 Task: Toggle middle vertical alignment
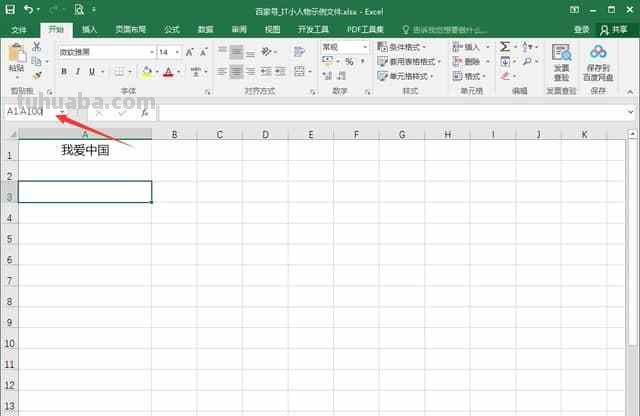click(236, 51)
